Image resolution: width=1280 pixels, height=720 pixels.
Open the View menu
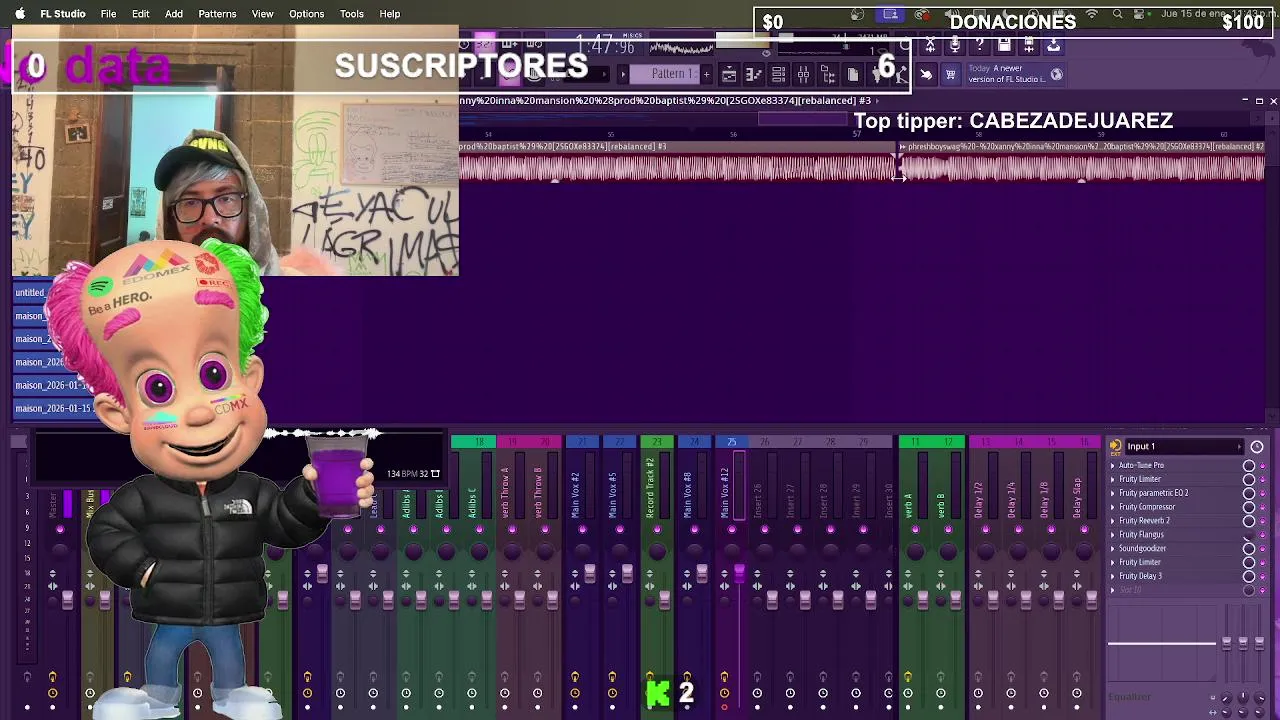tap(262, 14)
